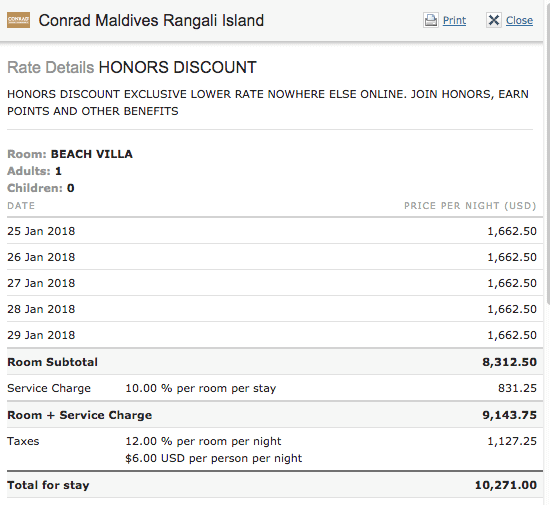Click the 'Adults:' label
550x505 pixels.
(29, 171)
